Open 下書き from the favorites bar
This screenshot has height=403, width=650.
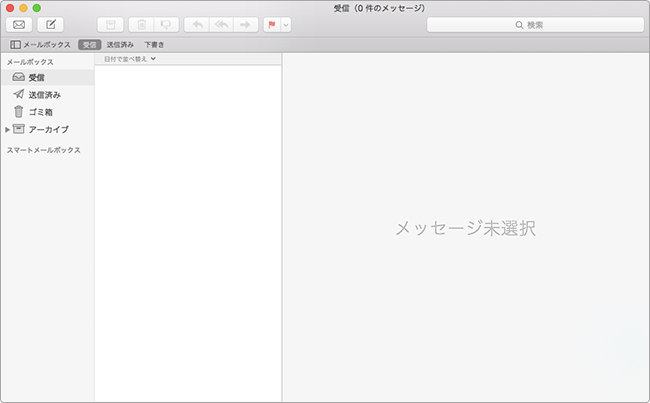[x=154, y=45]
